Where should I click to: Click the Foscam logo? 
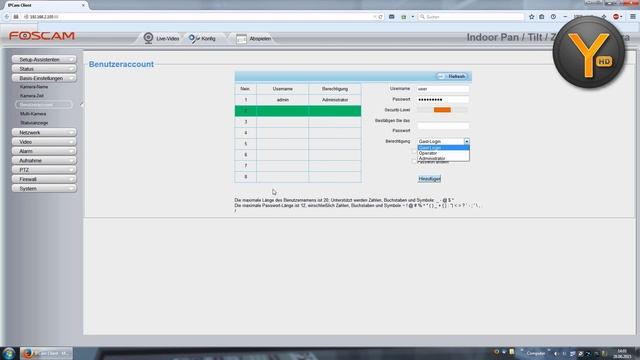tap(42, 36)
